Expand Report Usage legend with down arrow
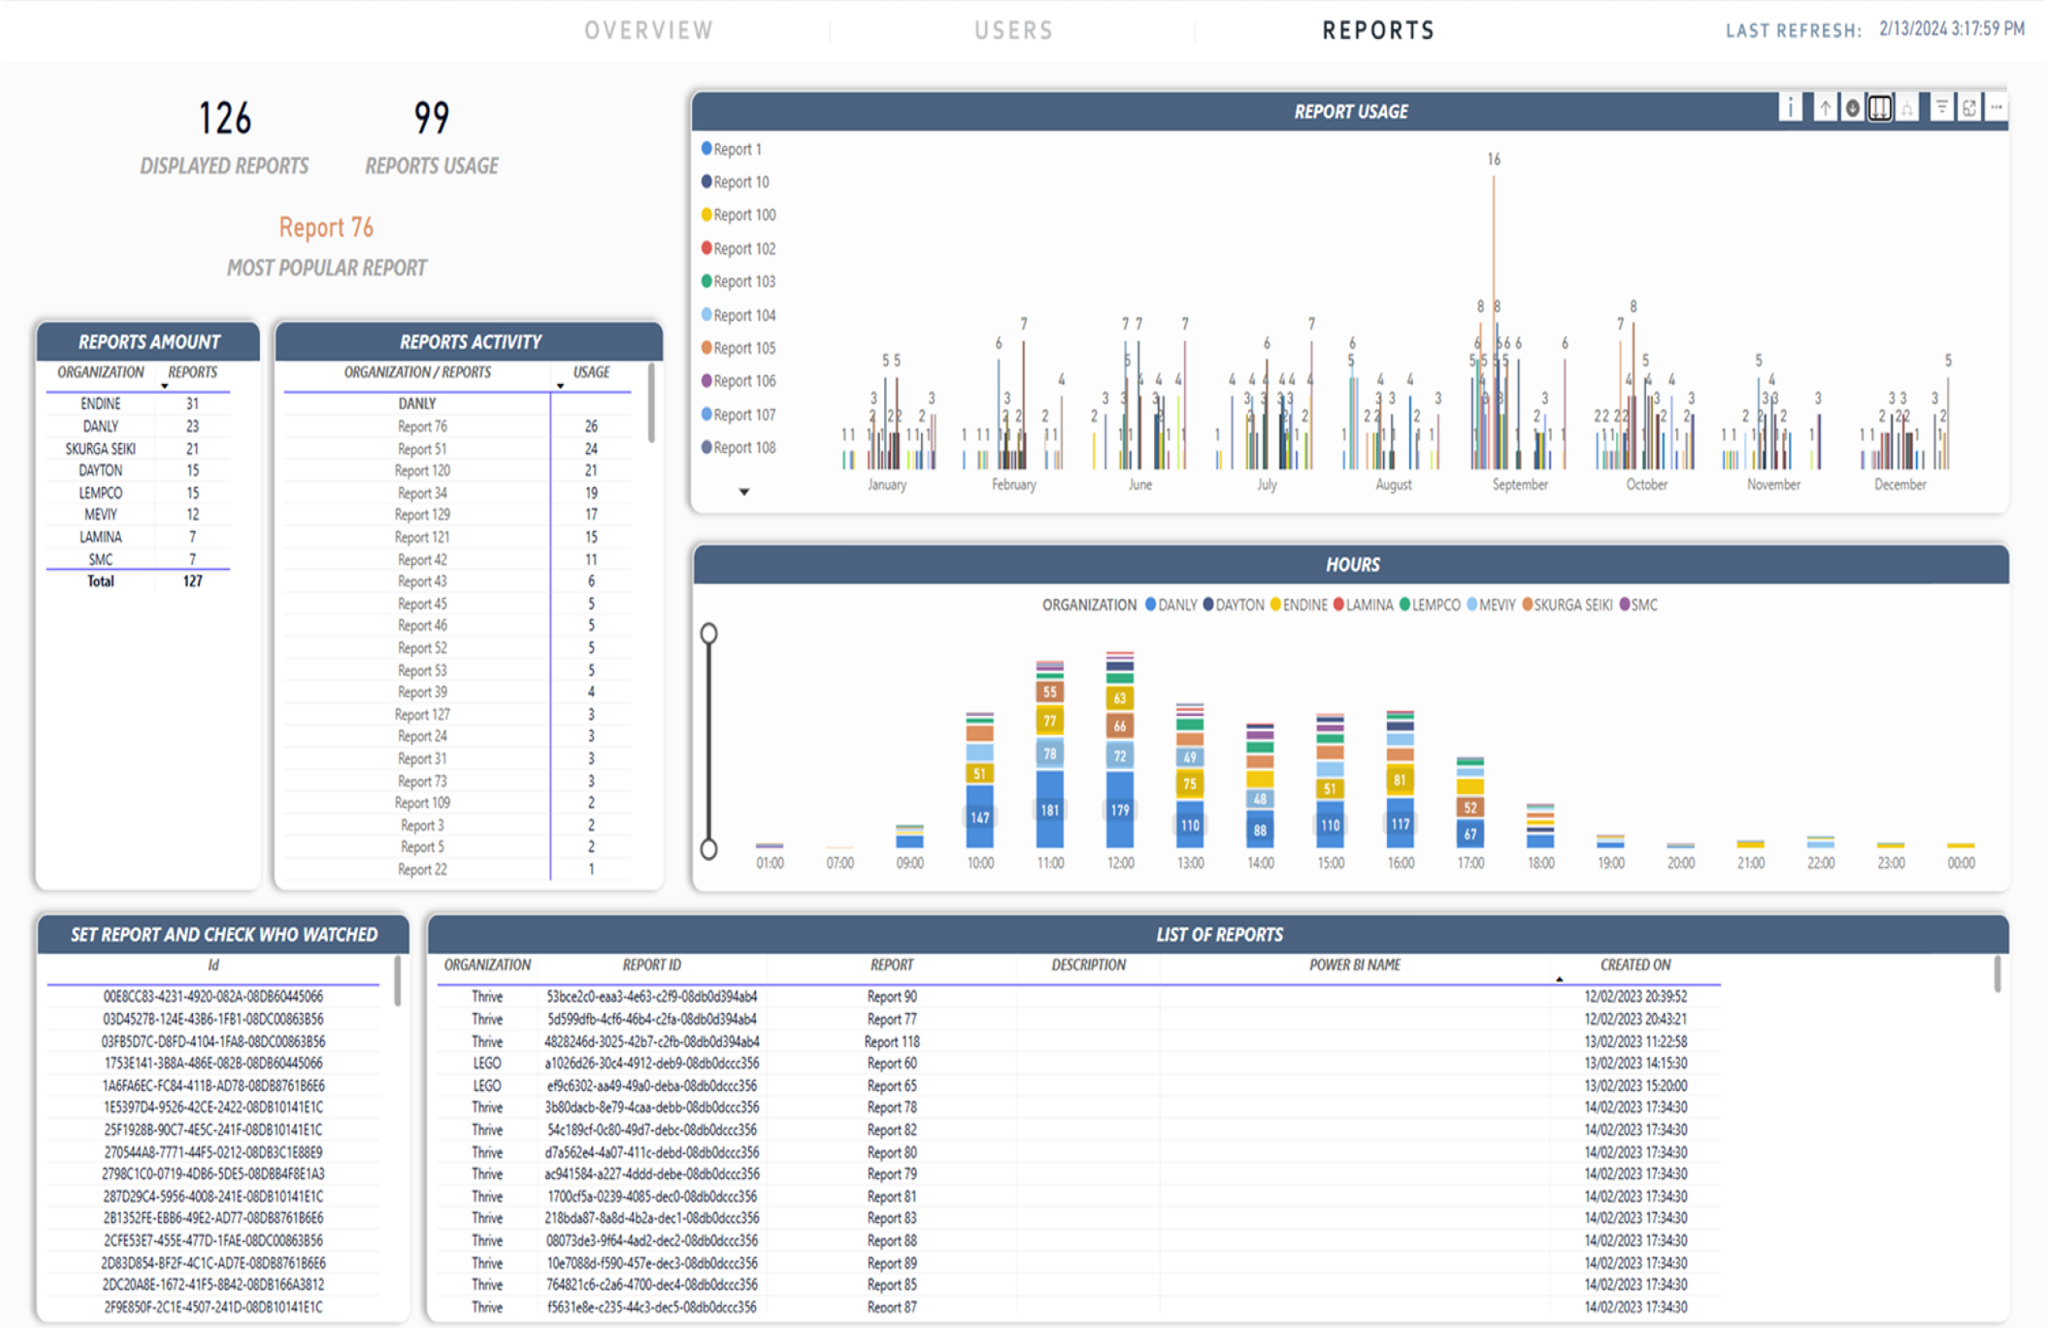Screen dimensions: 2048x1328 (x=744, y=492)
